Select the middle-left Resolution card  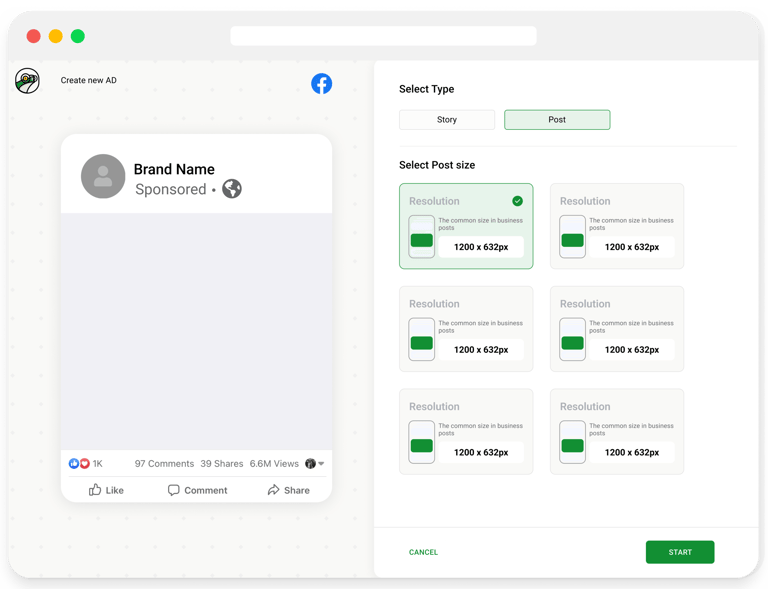click(x=466, y=329)
